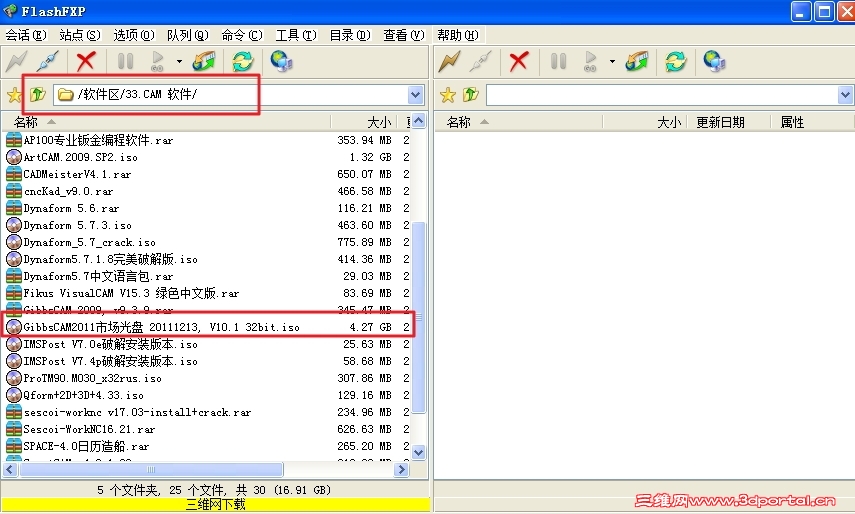Click the left pane Connect lightning icon

pyautogui.click(x=16, y=61)
